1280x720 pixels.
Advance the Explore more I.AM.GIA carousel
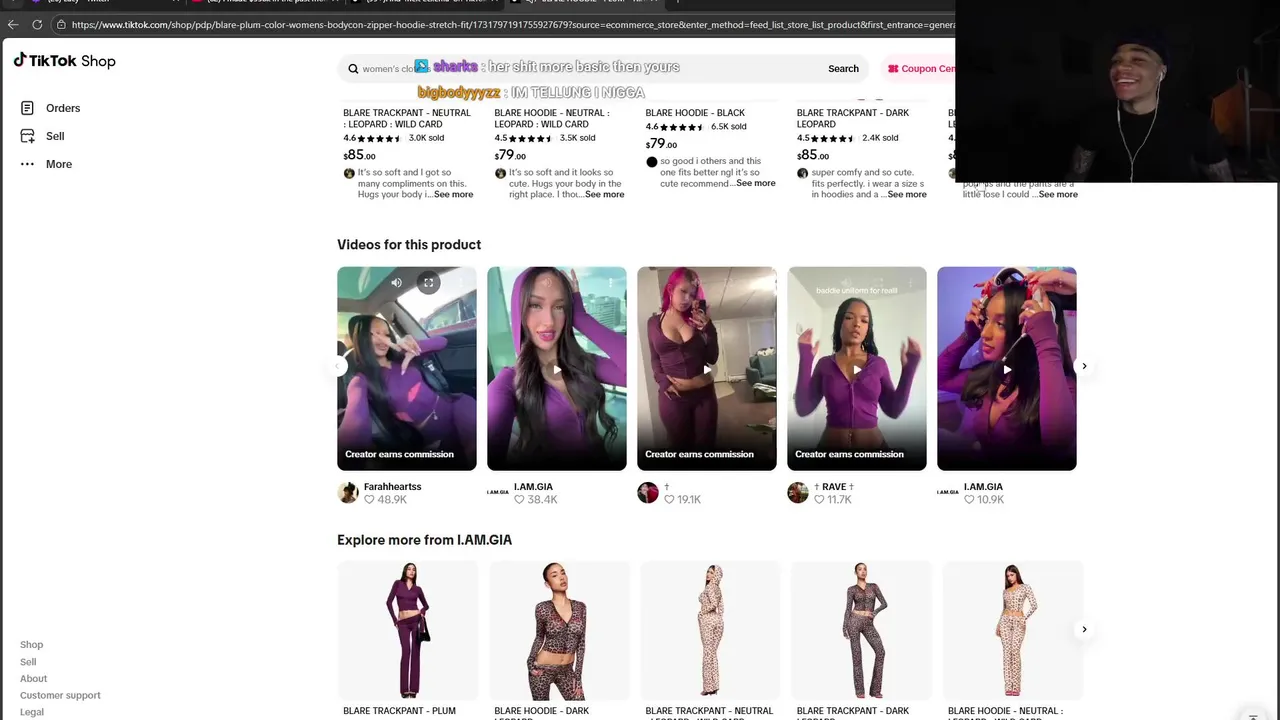tap(1084, 629)
